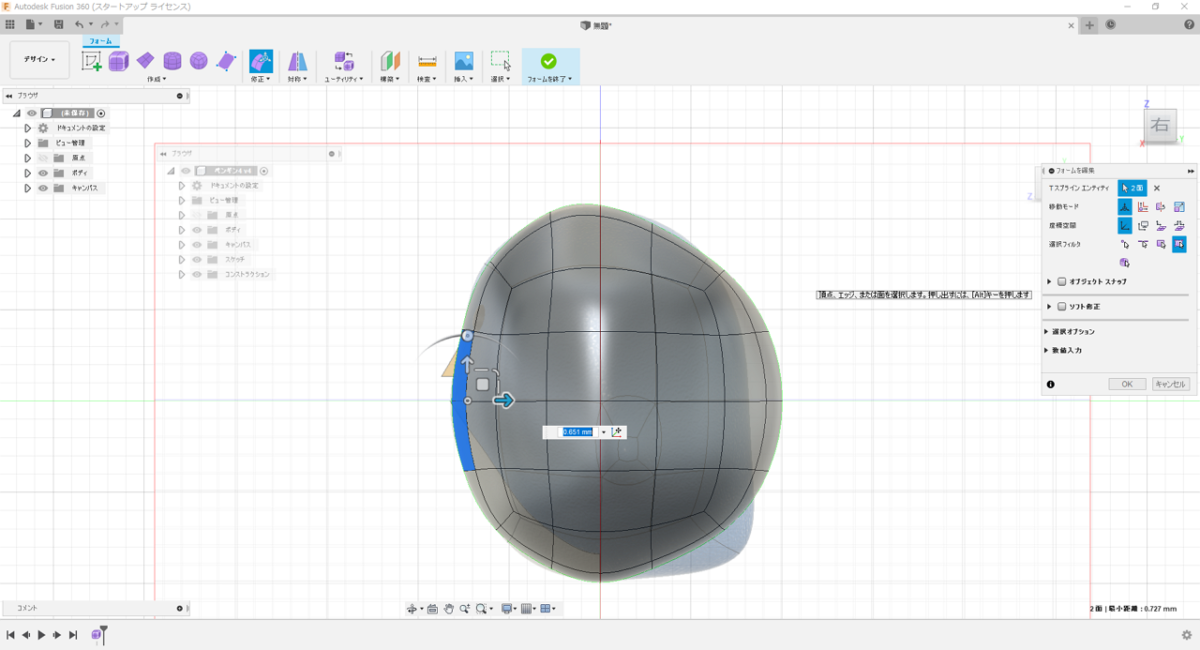
Task: Open the 挿入 dropdown menu
Action: [464, 79]
